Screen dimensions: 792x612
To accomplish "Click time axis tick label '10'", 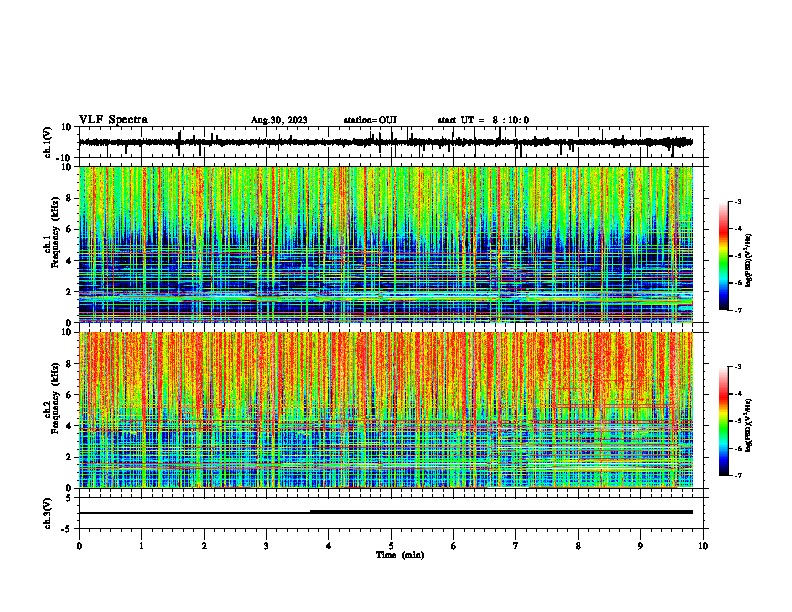I will [703, 546].
